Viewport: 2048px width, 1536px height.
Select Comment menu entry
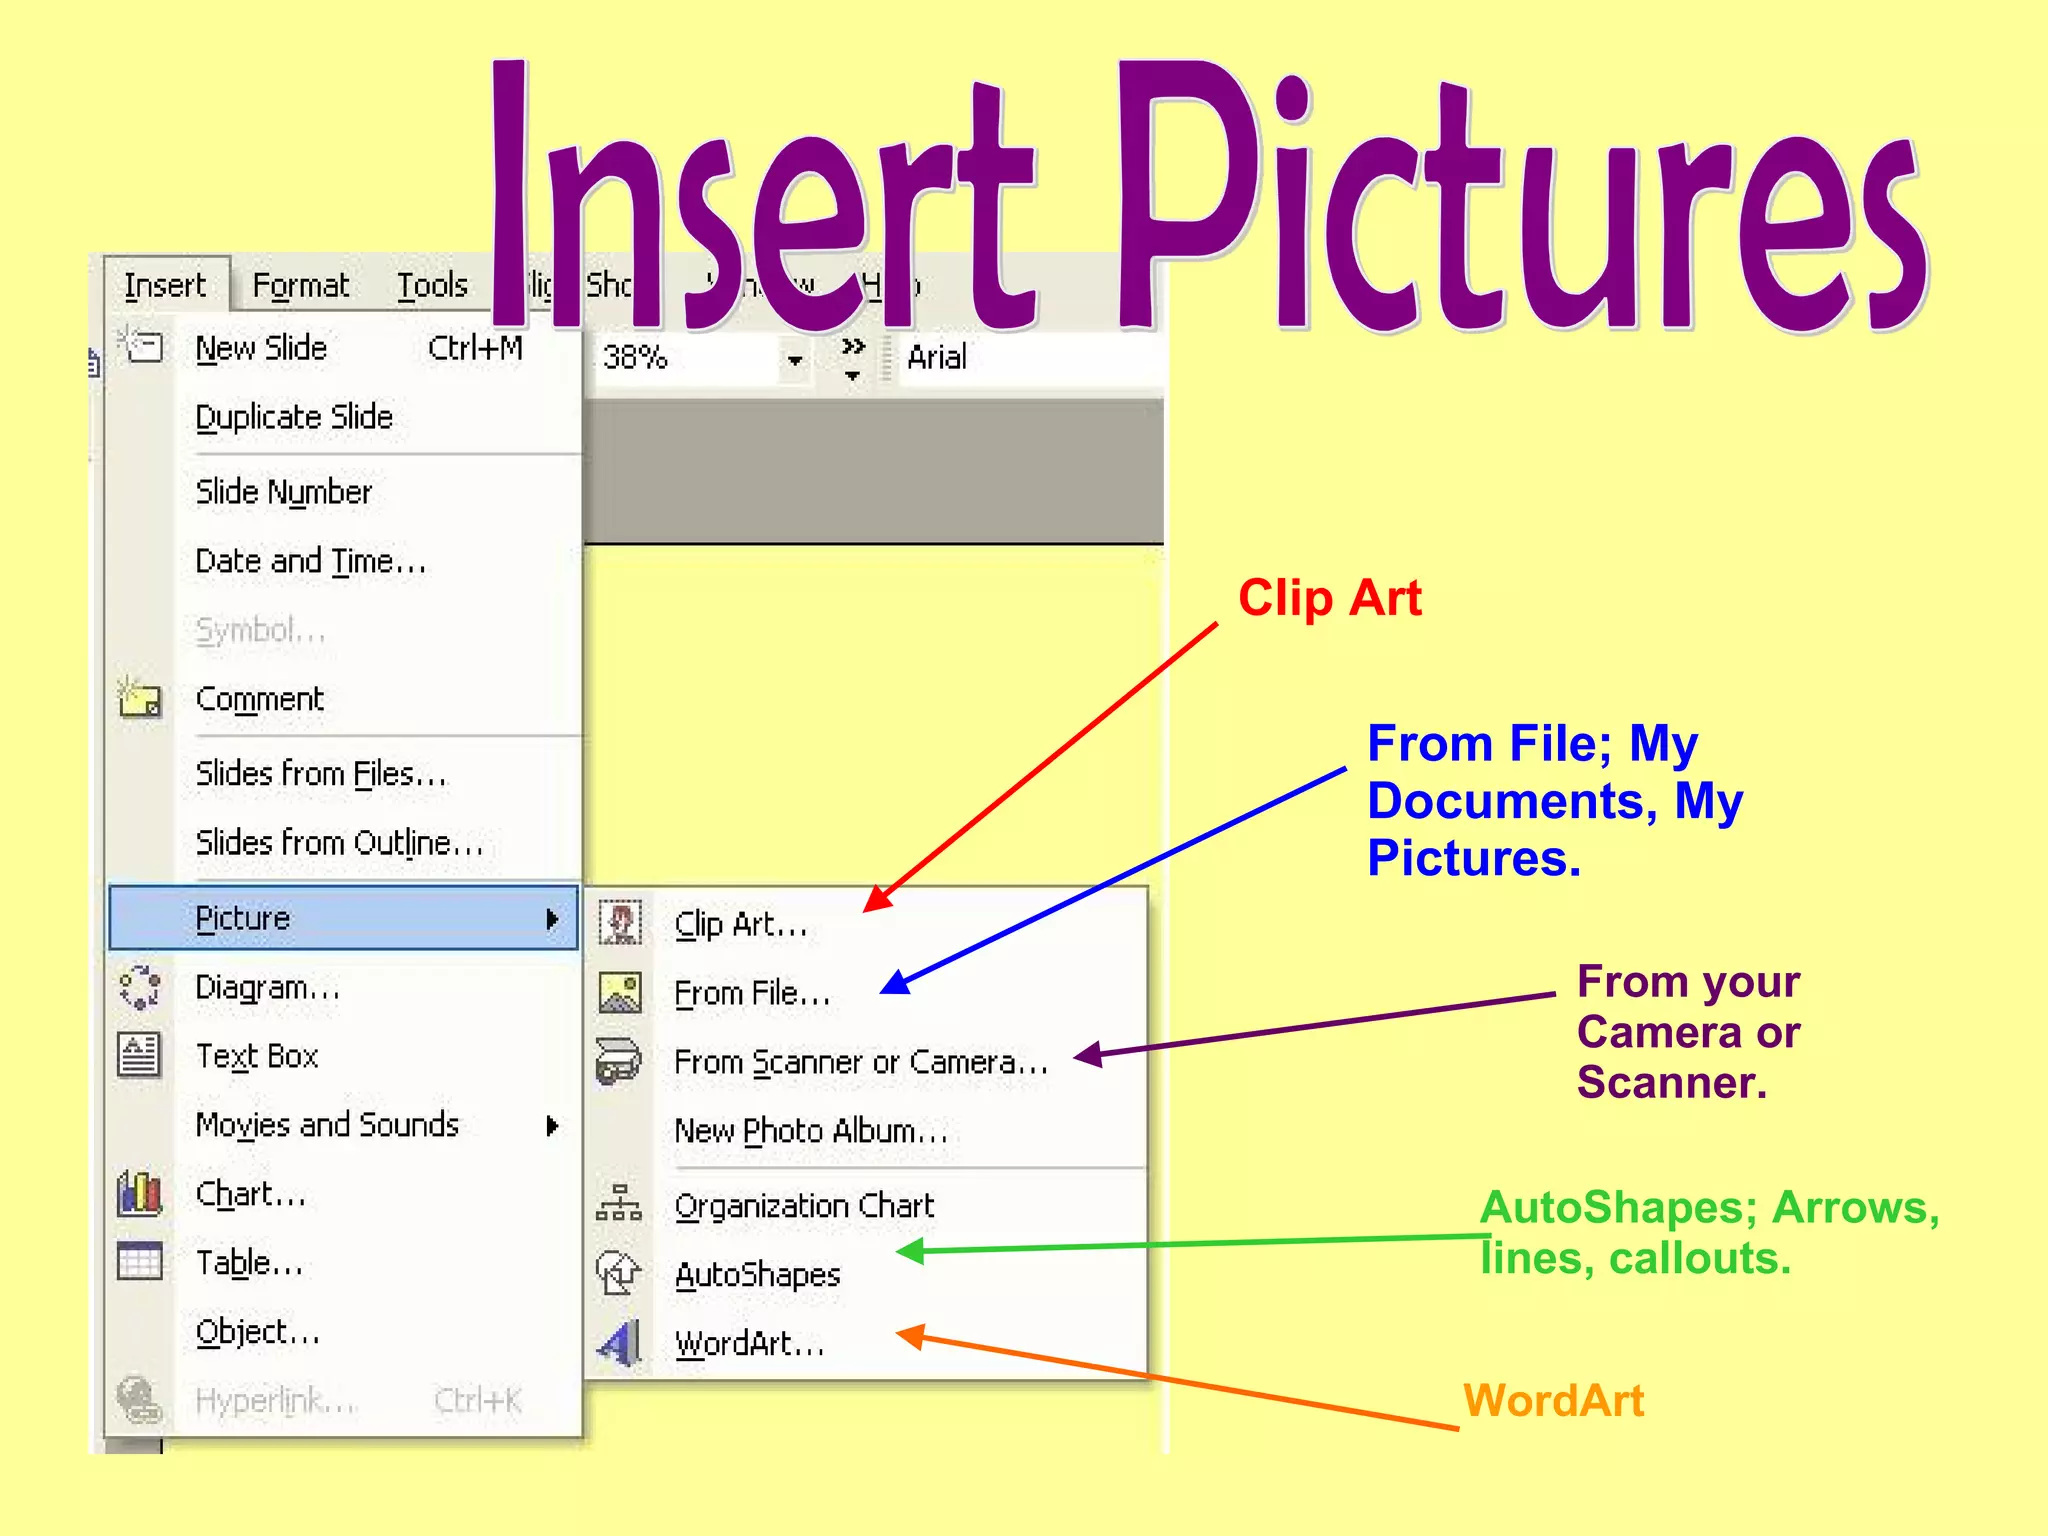click(343, 698)
